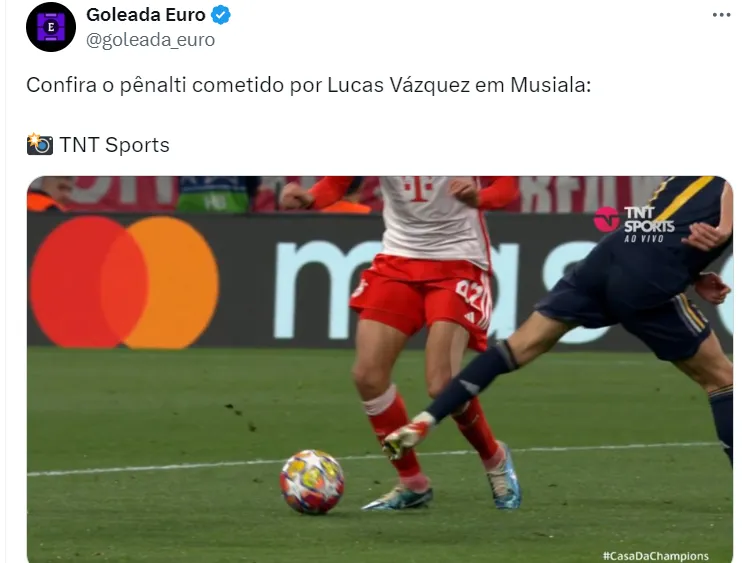Select the TNT Sports credit text
The image size is (745, 563).
tap(115, 145)
